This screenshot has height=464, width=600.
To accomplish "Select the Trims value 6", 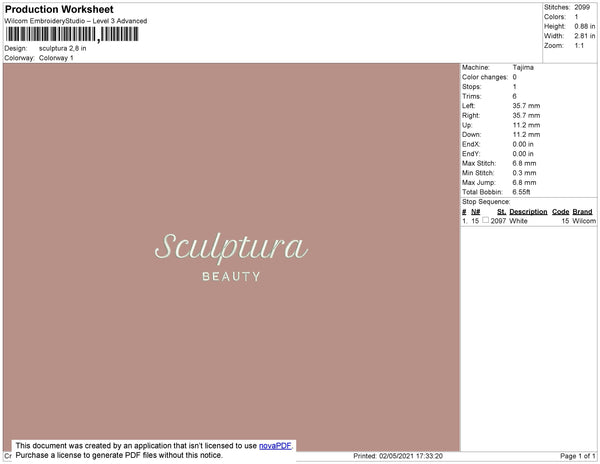I will [x=515, y=96].
